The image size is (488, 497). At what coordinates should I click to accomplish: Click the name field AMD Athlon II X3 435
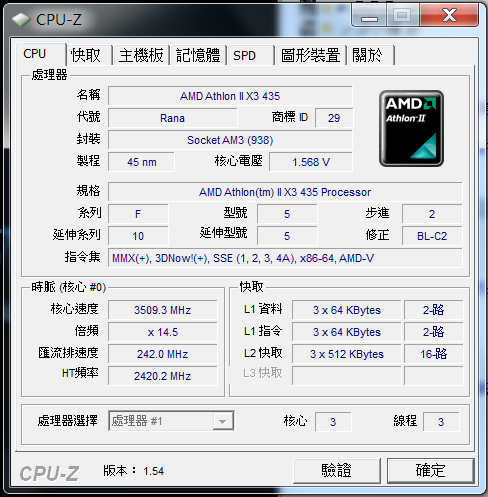(x=230, y=96)
